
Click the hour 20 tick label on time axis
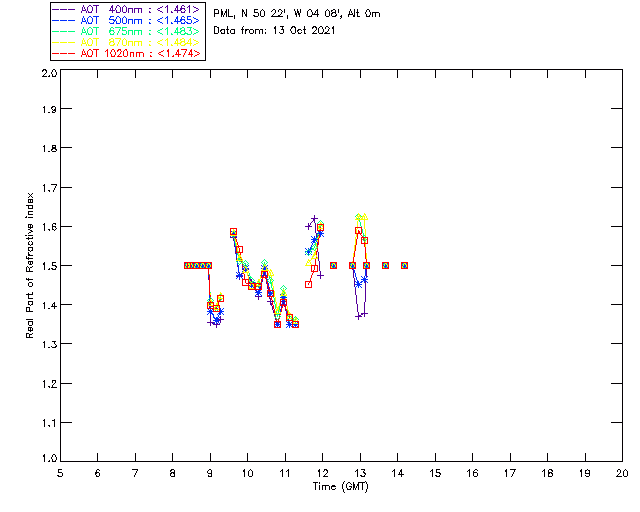point(622,473)
